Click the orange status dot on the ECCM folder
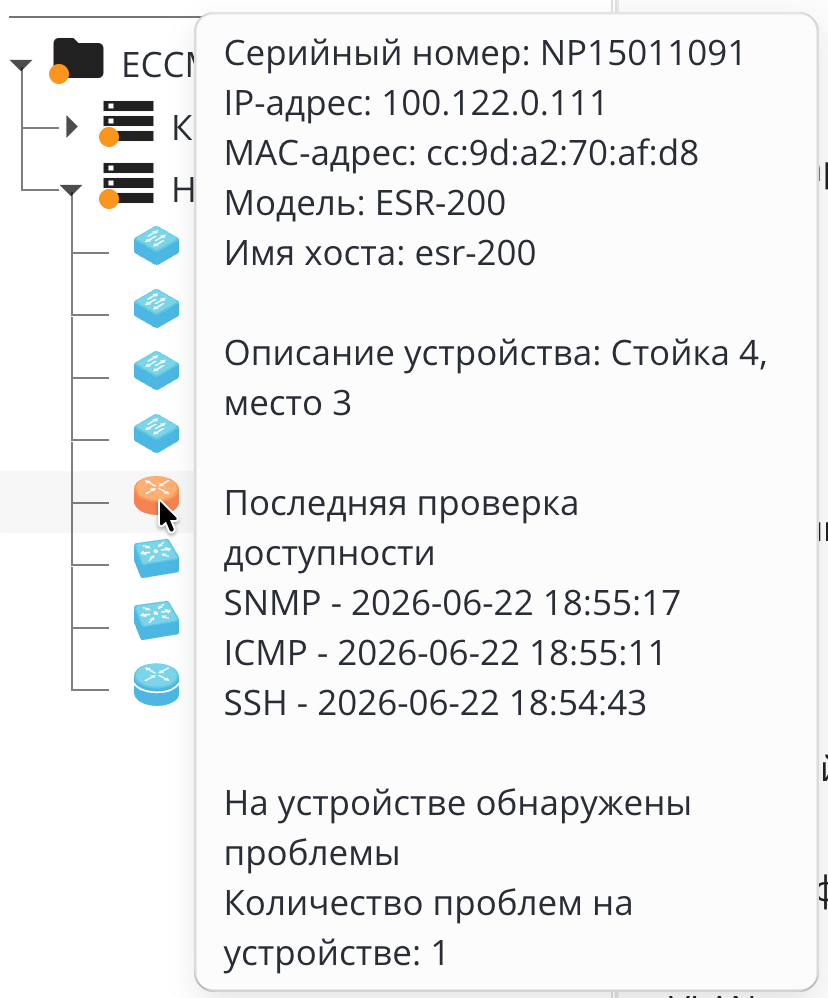Screen dimensions: 828x998 [59, 74]
